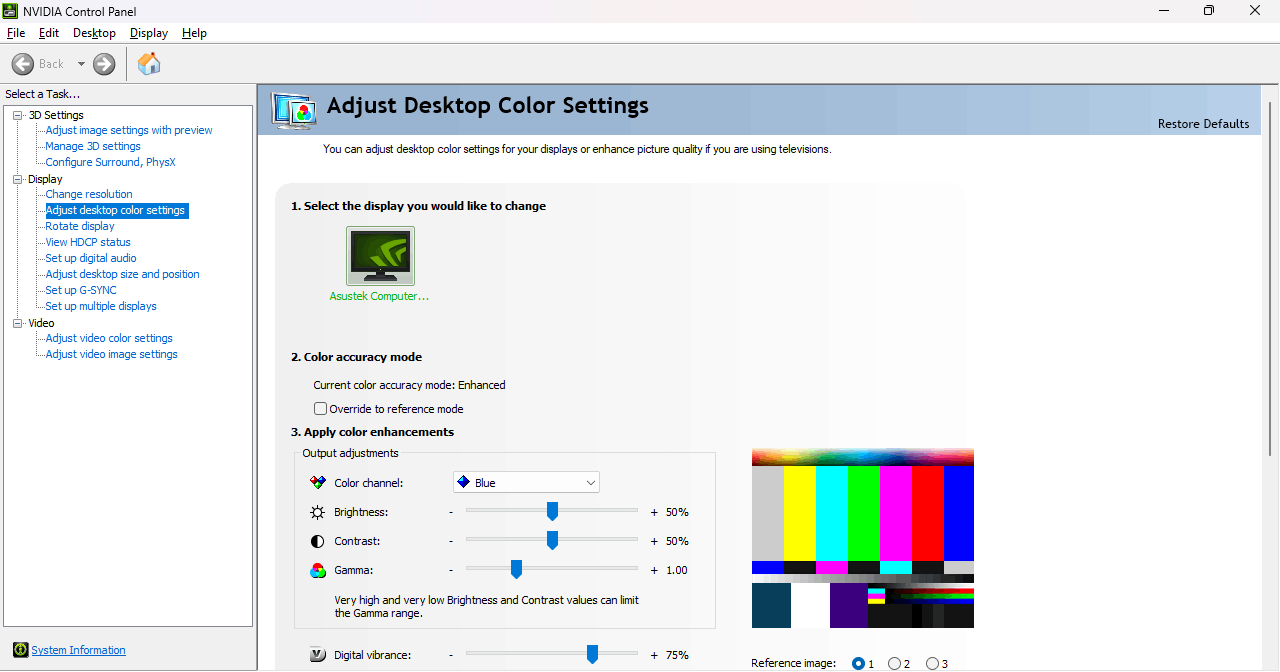The image size is (1280, 672).
Task: Go to the Home icon
Action: (149, 64)
